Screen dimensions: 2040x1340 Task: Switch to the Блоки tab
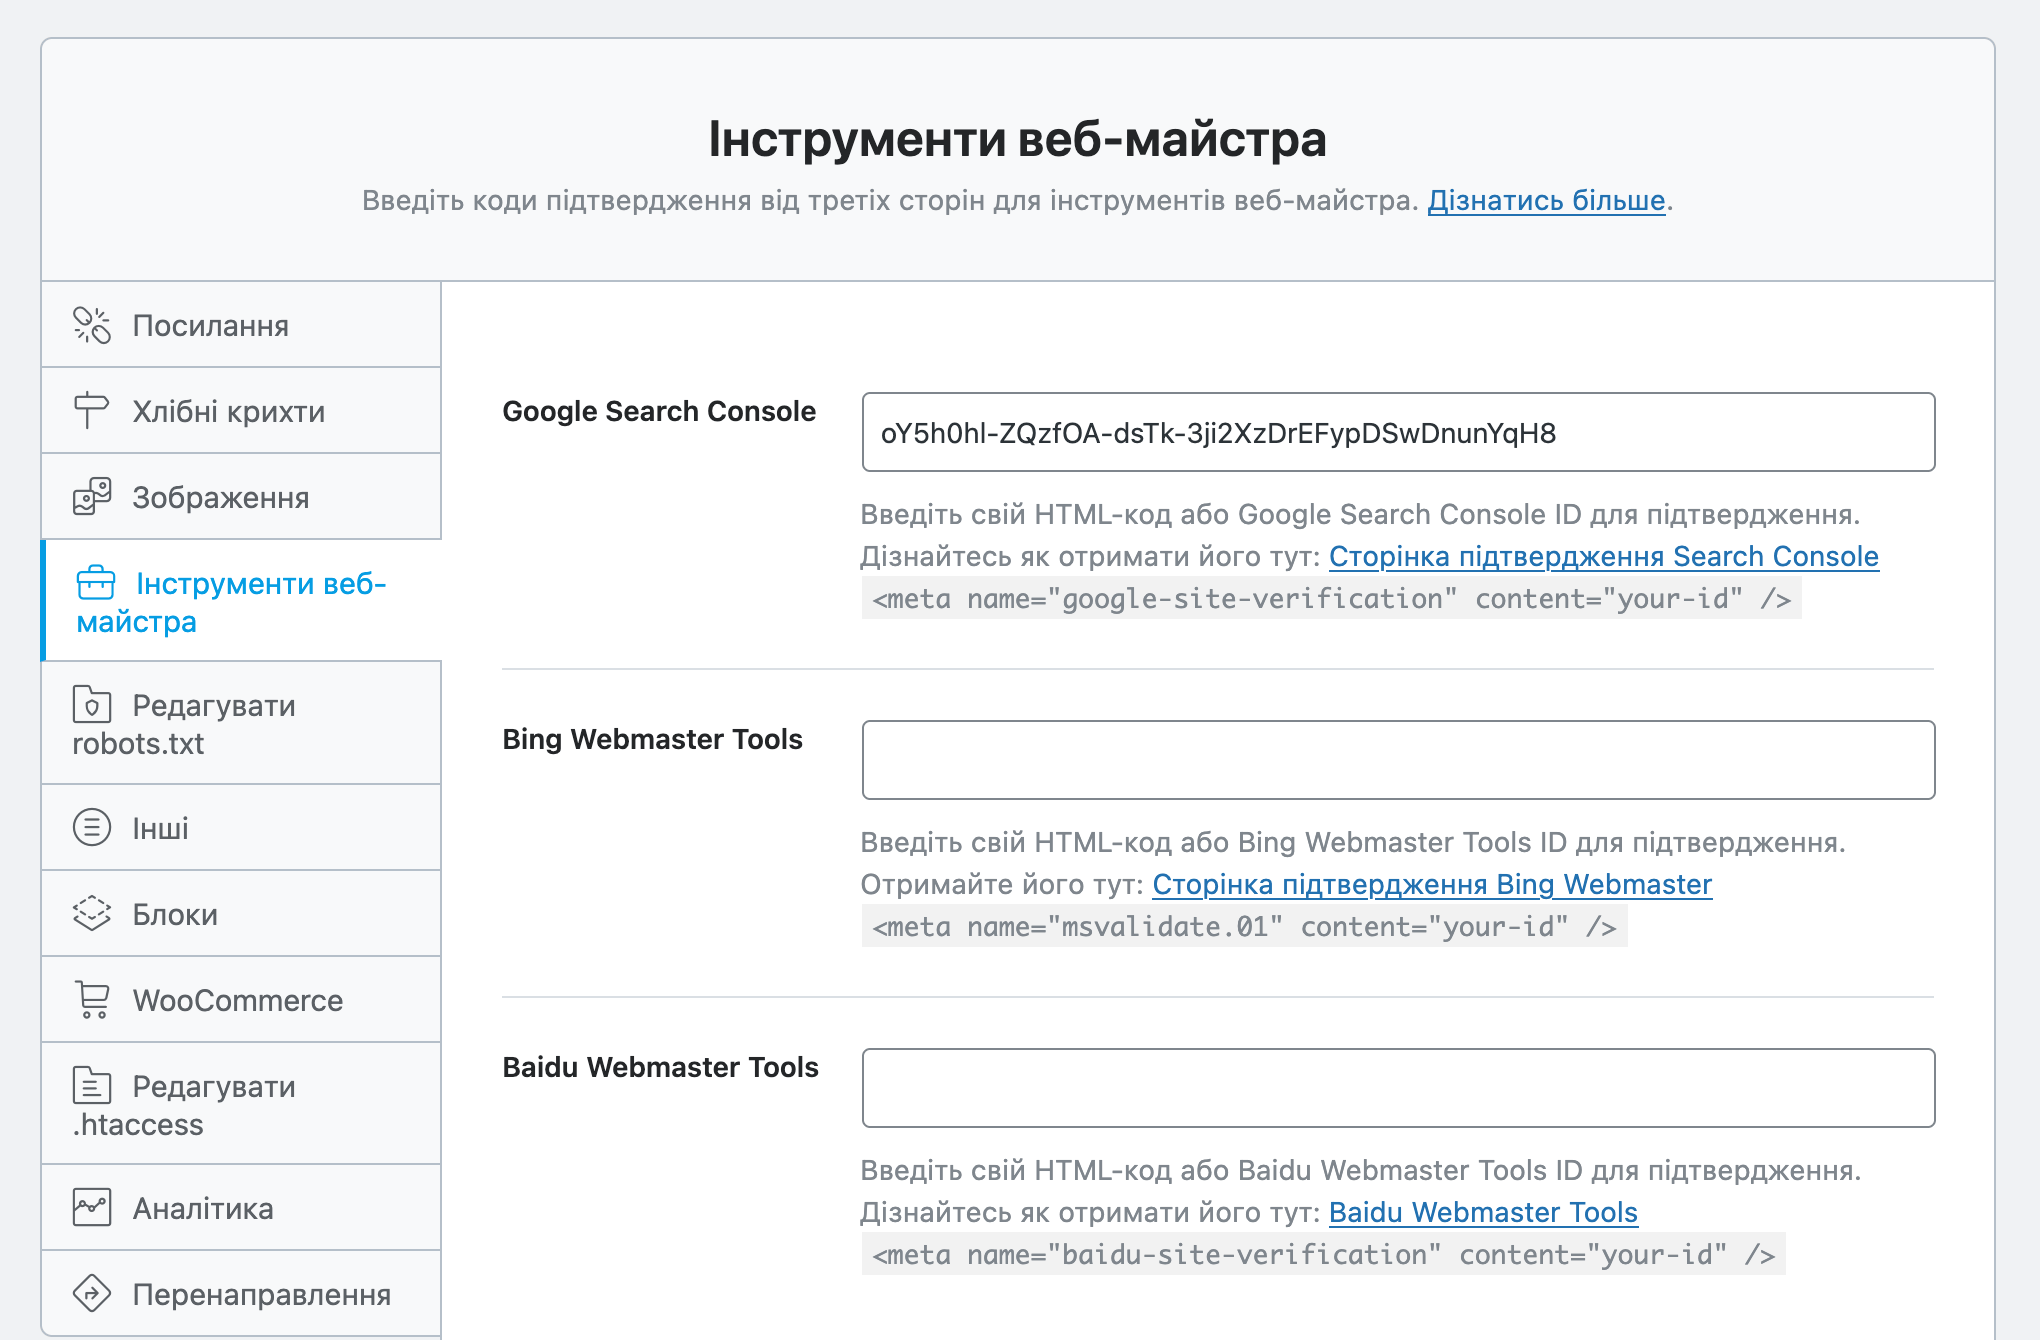241,914
